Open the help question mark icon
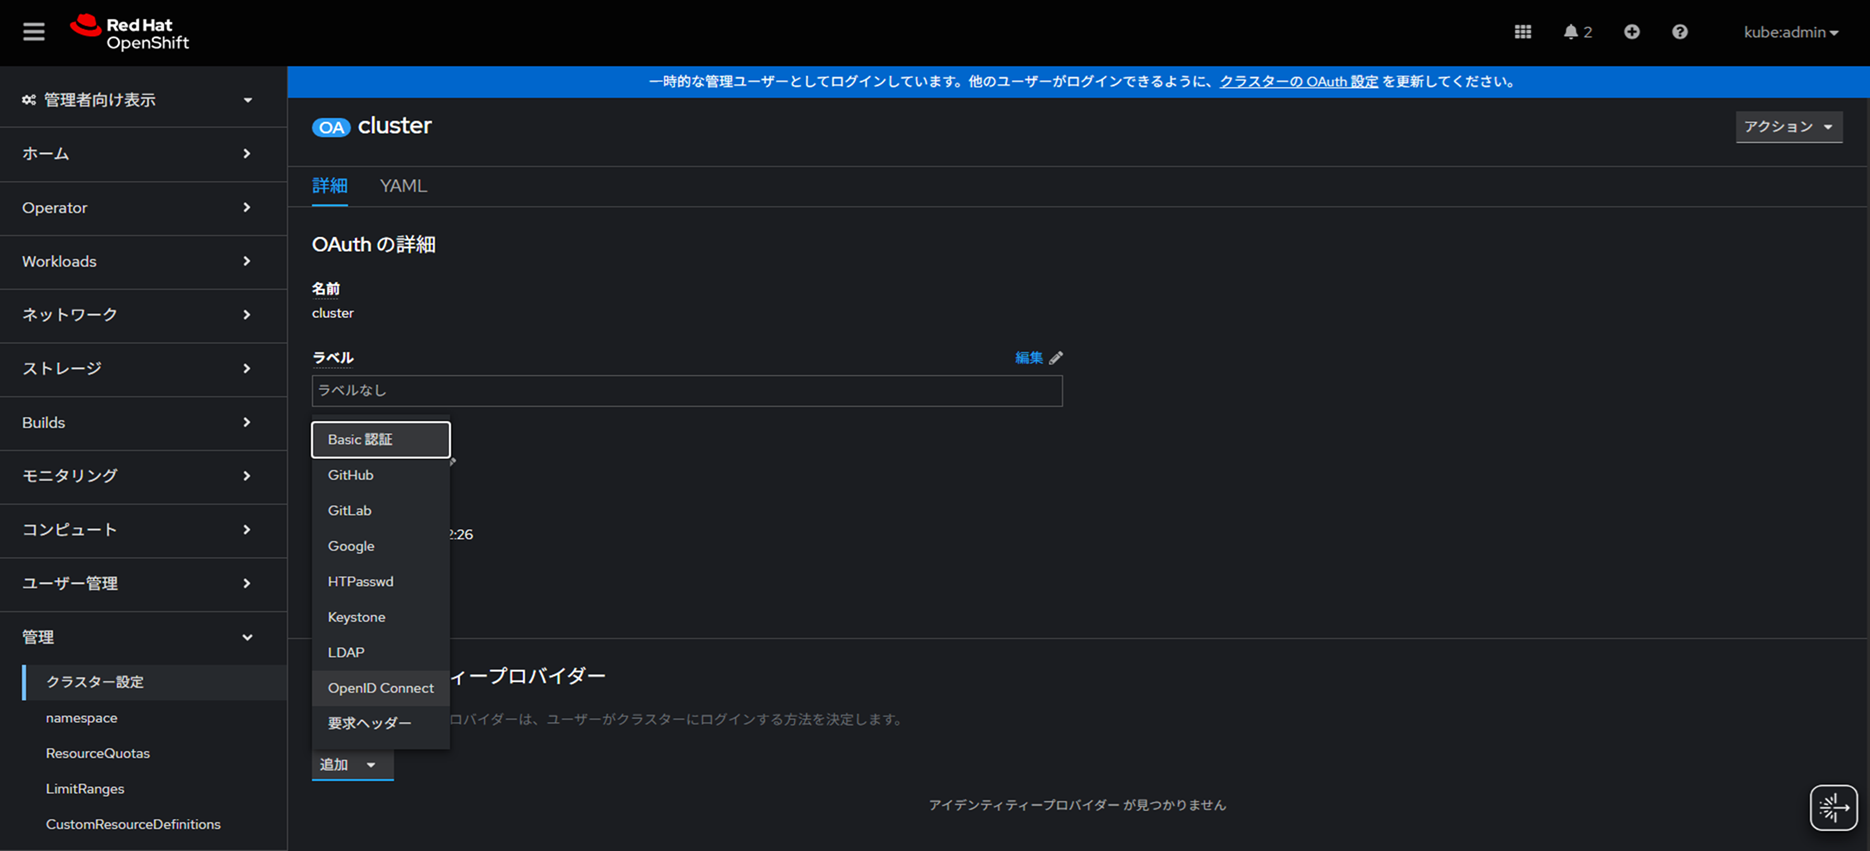 click(x=1679, y=32)
